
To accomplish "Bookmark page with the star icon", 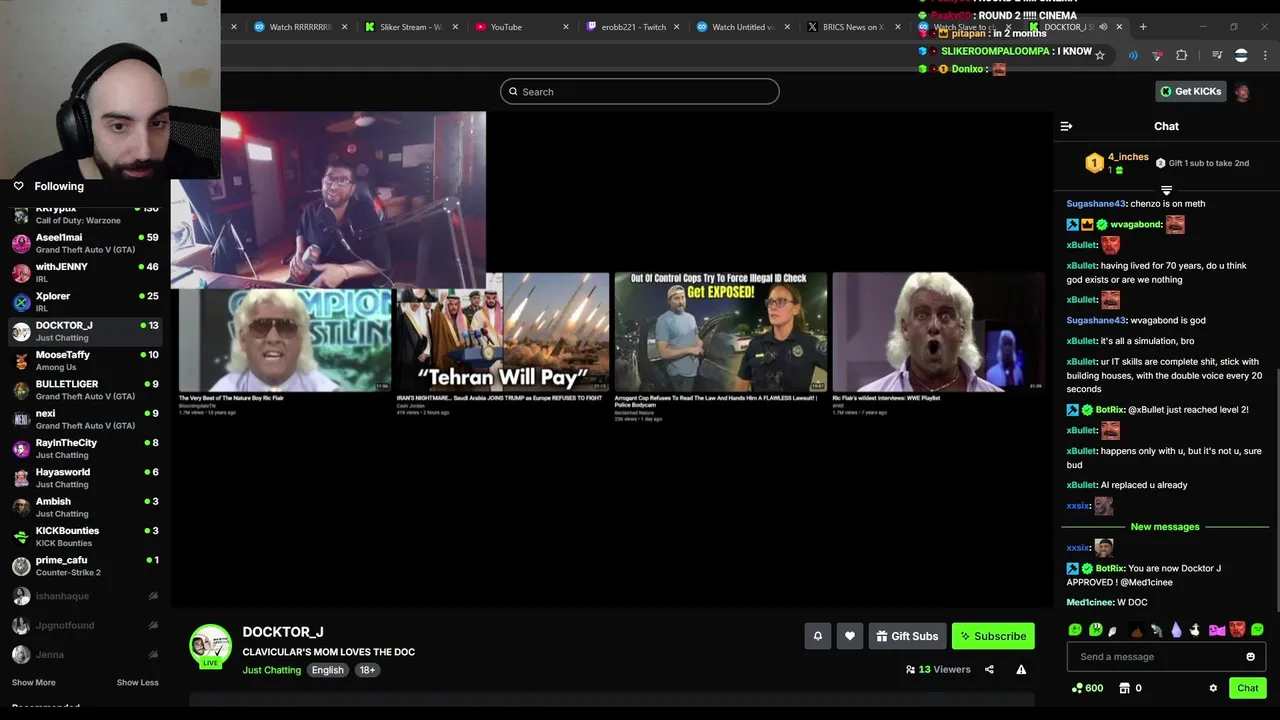I will coord(1100,55).
